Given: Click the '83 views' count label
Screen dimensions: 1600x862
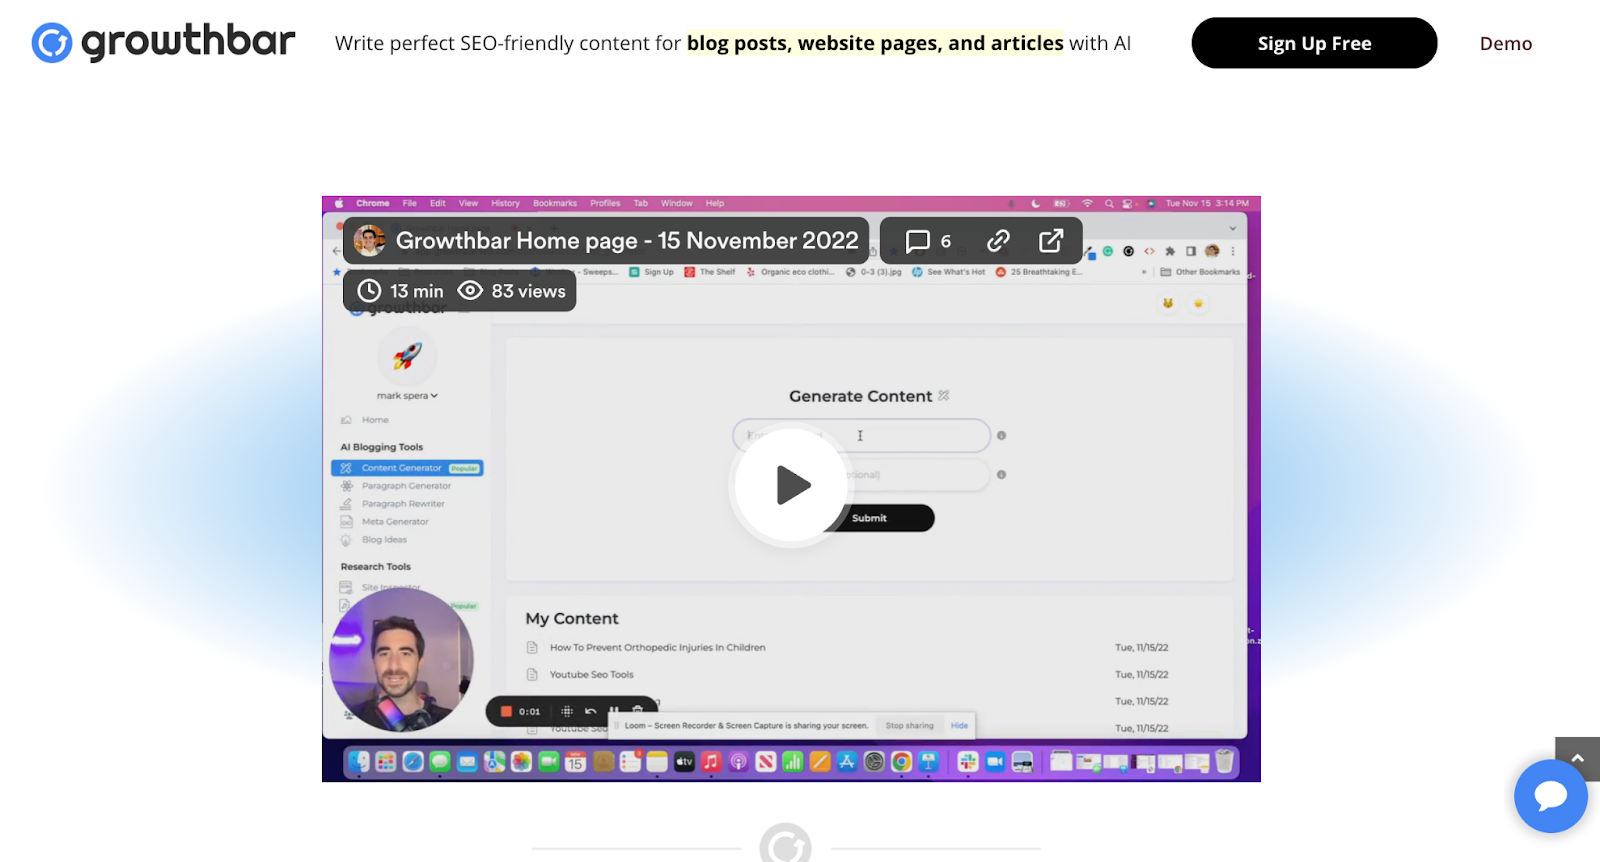Looking at the screenshot, I should (512, 291).
